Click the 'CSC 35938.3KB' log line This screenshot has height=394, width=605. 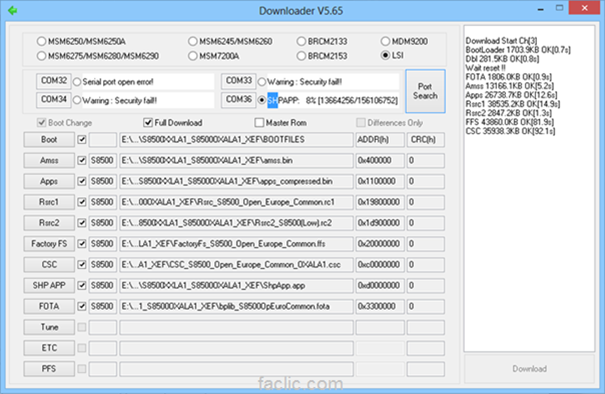click(x=510, y=131)
